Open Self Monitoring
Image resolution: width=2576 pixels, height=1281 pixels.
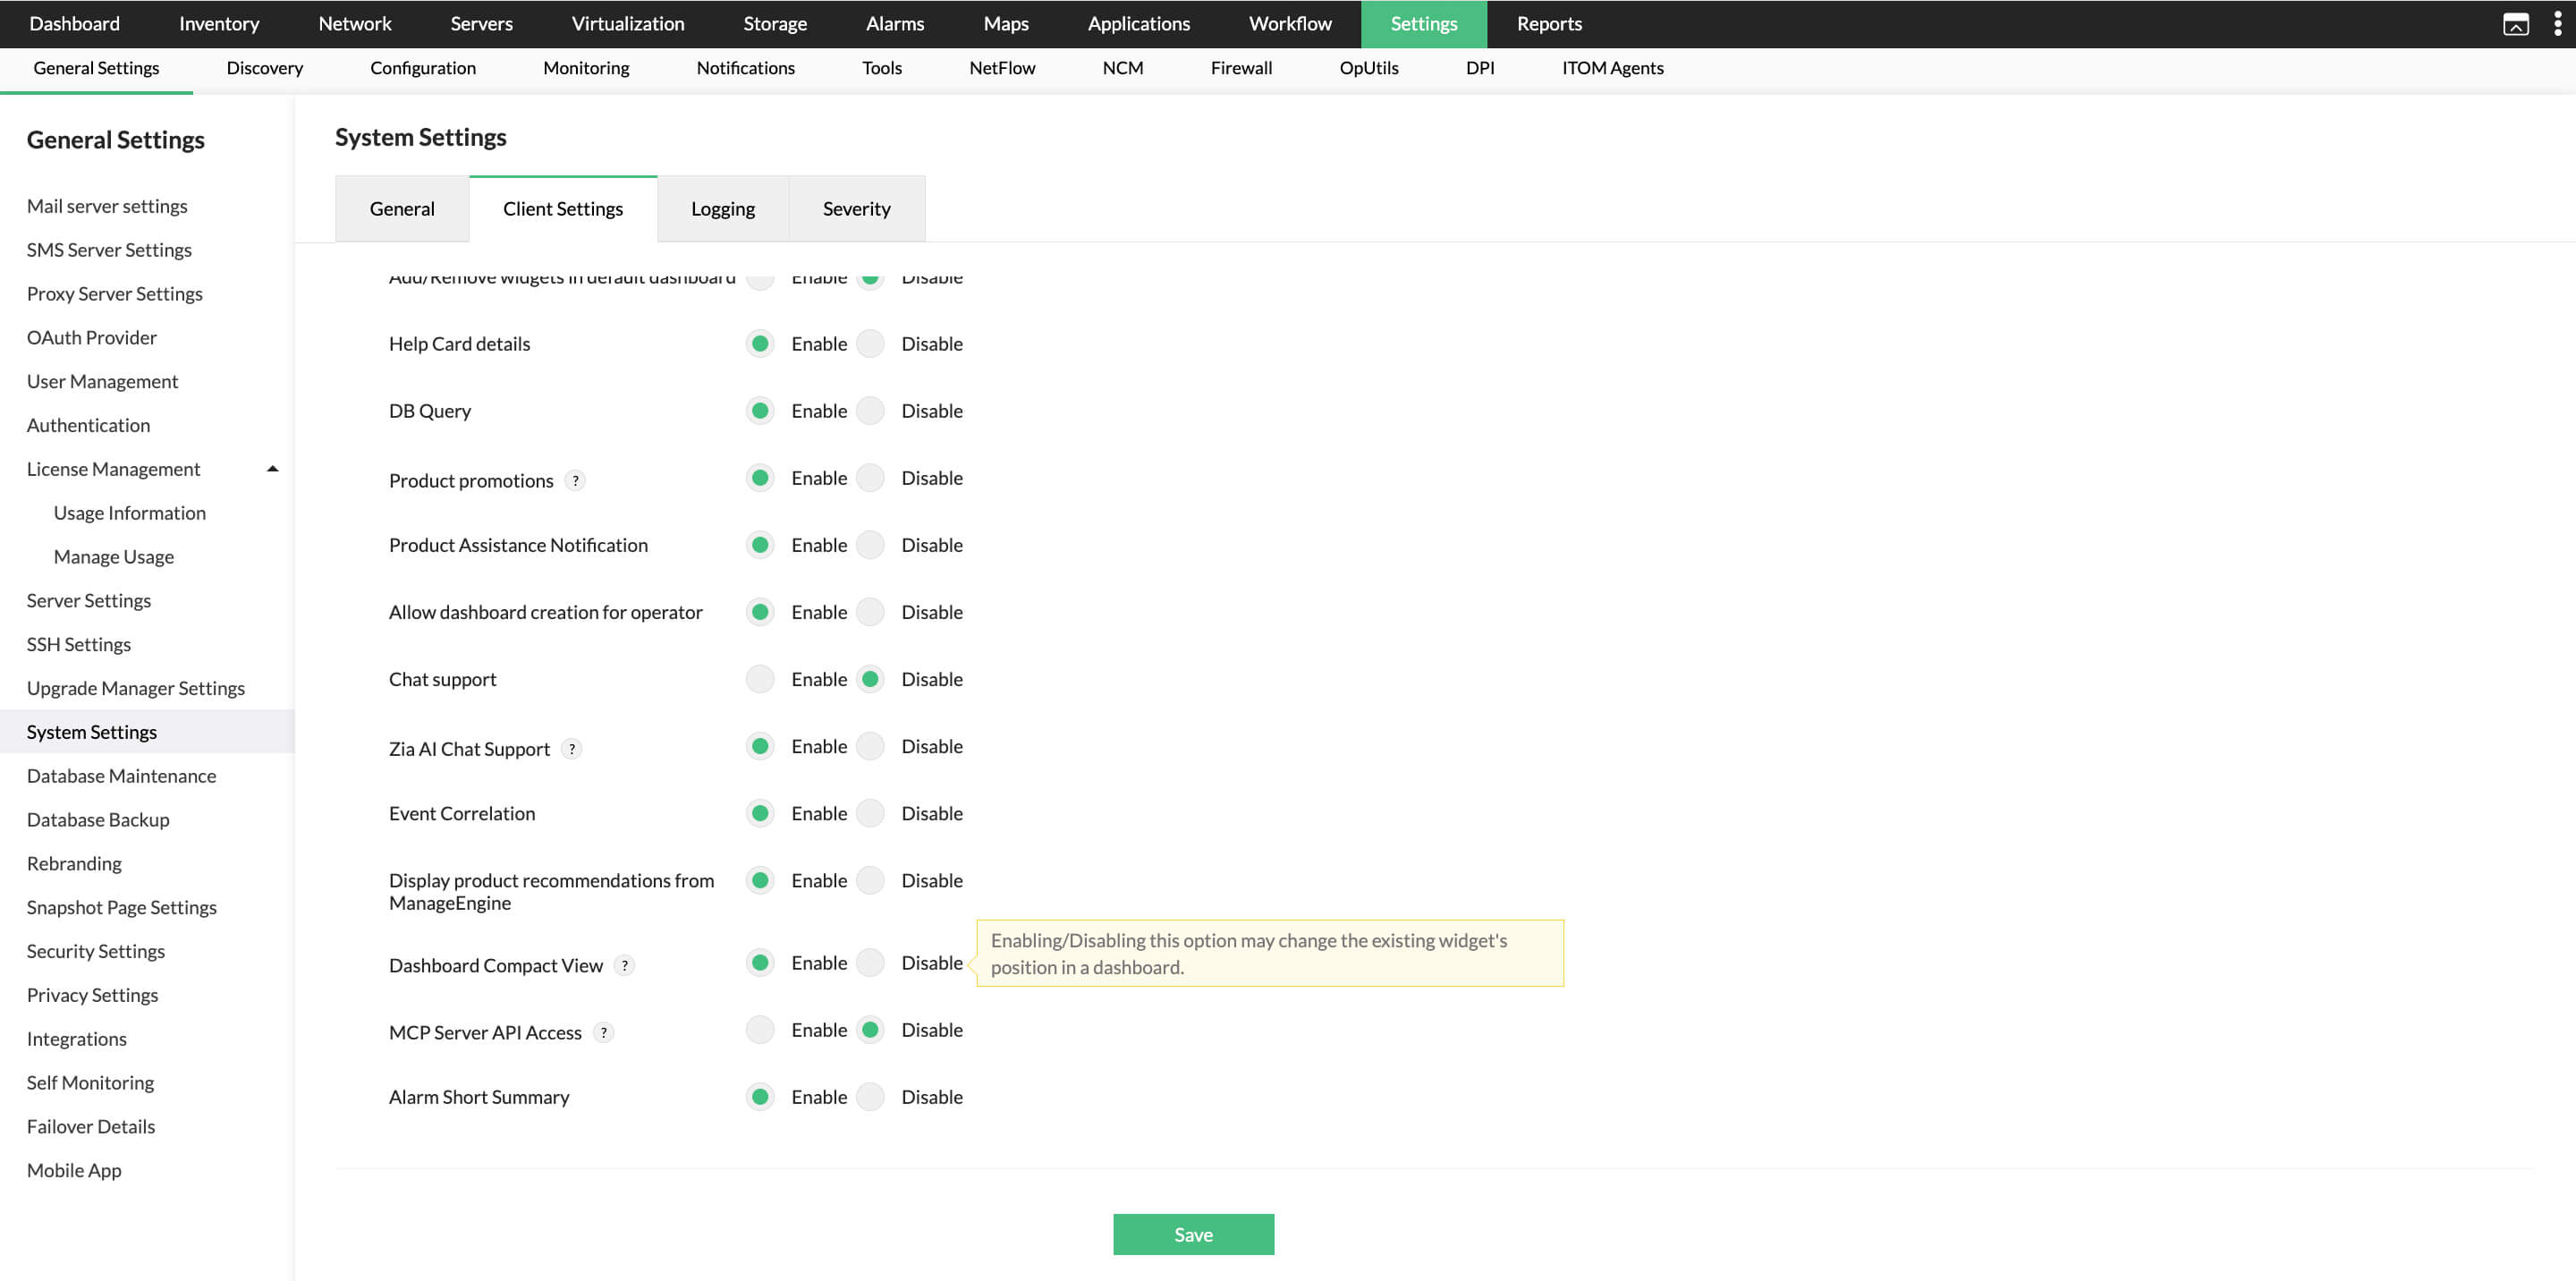coord(90,1083)
